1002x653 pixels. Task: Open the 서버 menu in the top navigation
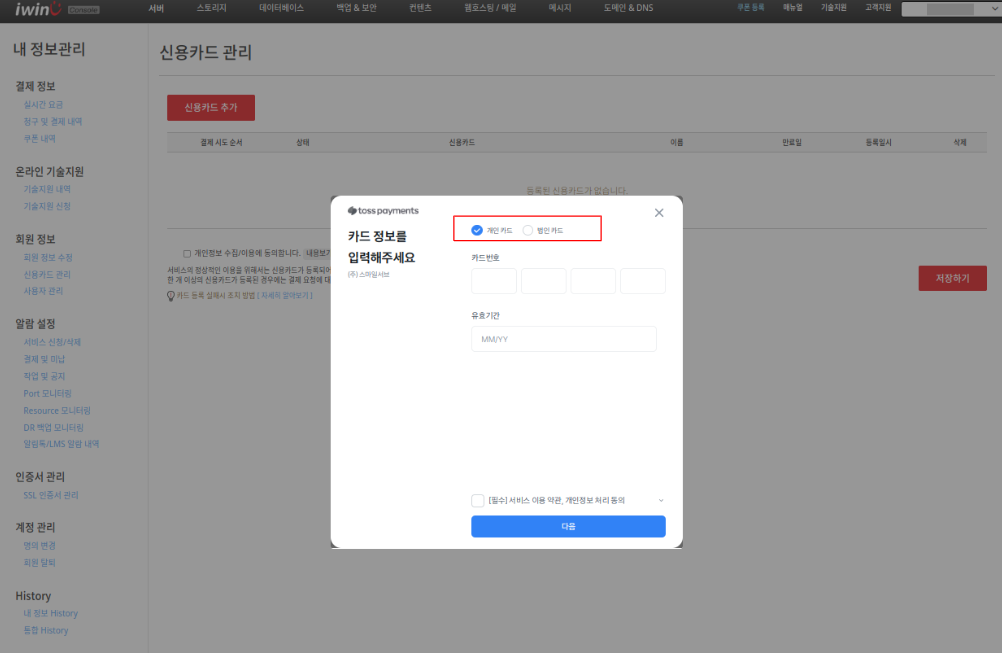tap(156, 8)
